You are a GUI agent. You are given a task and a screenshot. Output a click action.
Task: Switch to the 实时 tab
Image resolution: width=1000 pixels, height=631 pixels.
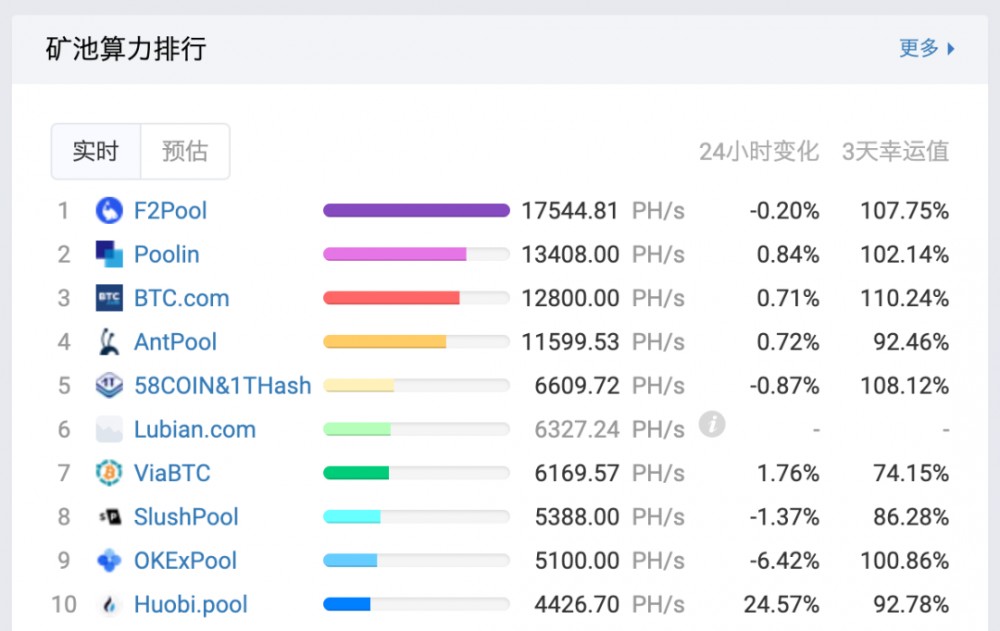[x=96, y=152]
